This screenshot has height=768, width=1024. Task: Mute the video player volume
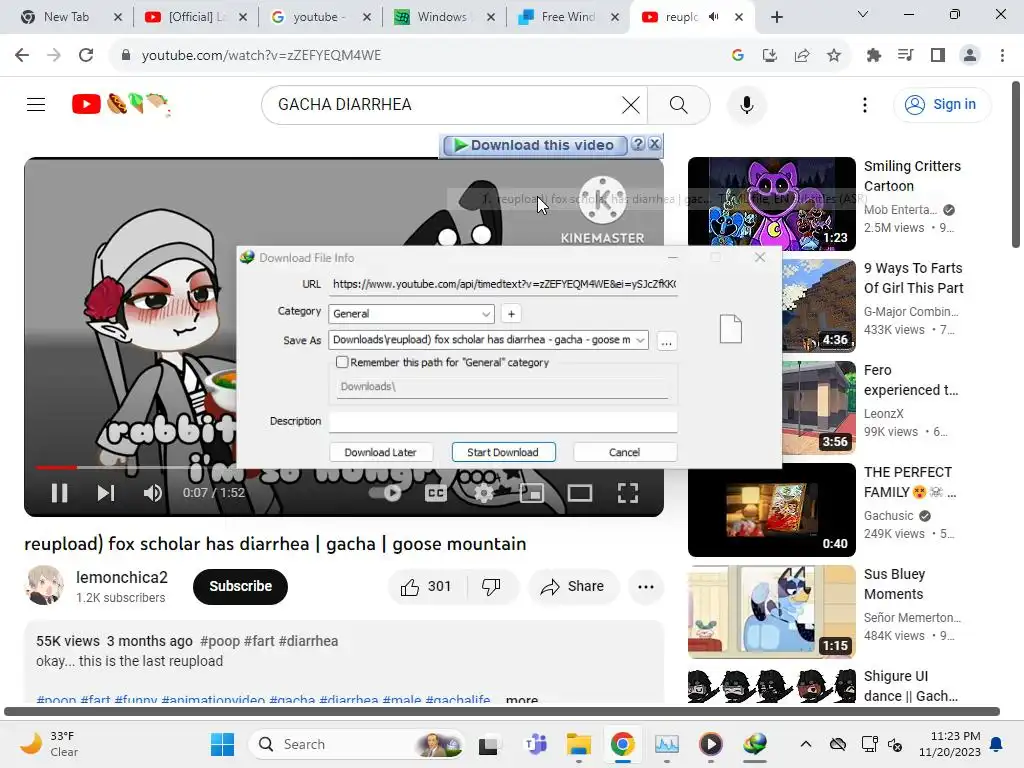(152, 493)
